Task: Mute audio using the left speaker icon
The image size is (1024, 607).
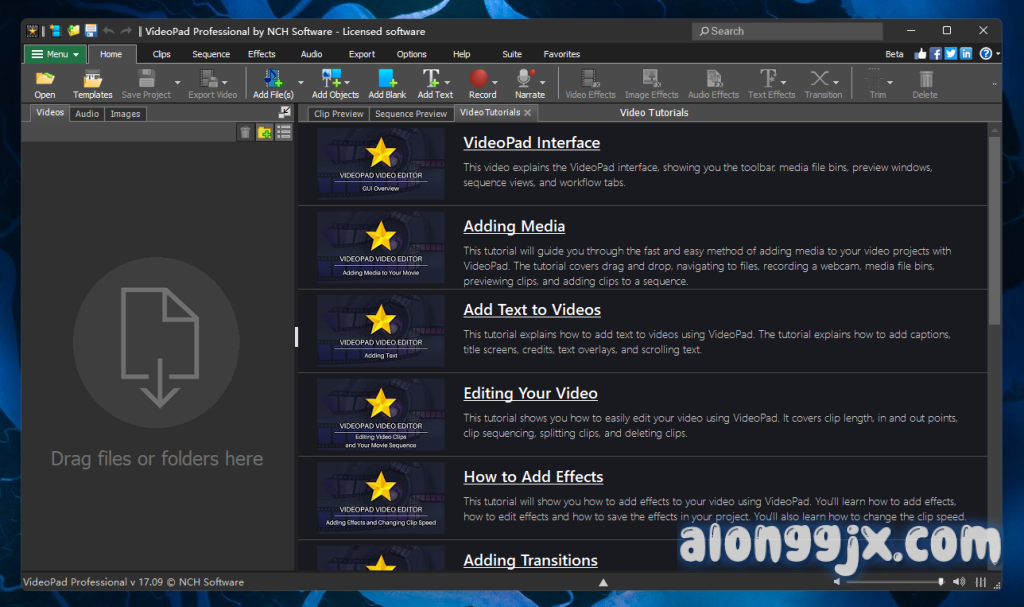Action: 837,582
